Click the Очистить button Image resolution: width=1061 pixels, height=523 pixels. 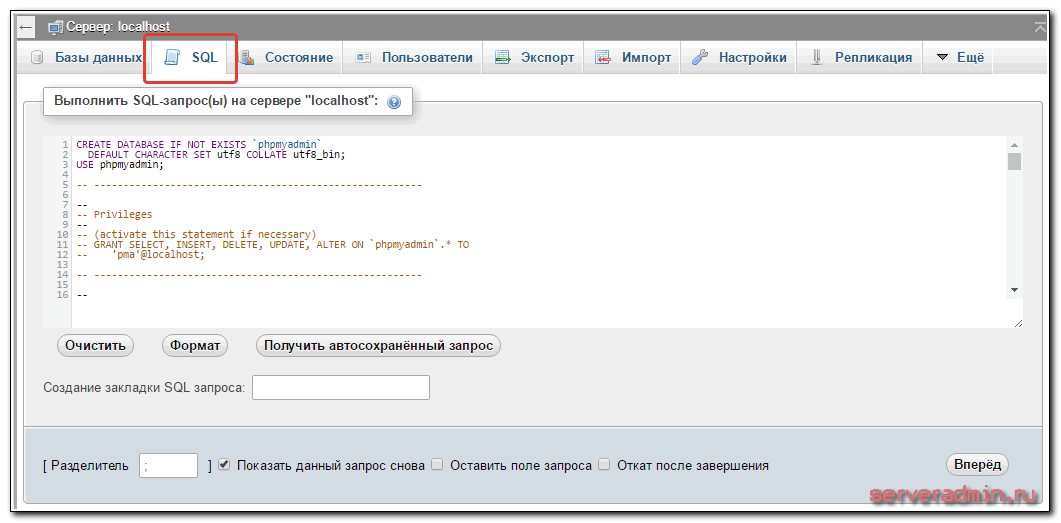tap(95, 346)
